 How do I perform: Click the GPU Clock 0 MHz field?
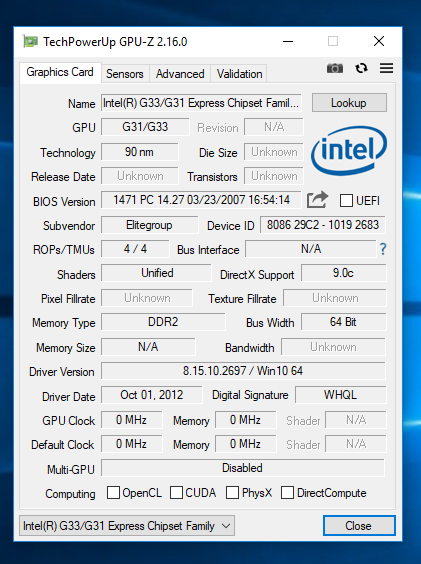coord(131,420)
